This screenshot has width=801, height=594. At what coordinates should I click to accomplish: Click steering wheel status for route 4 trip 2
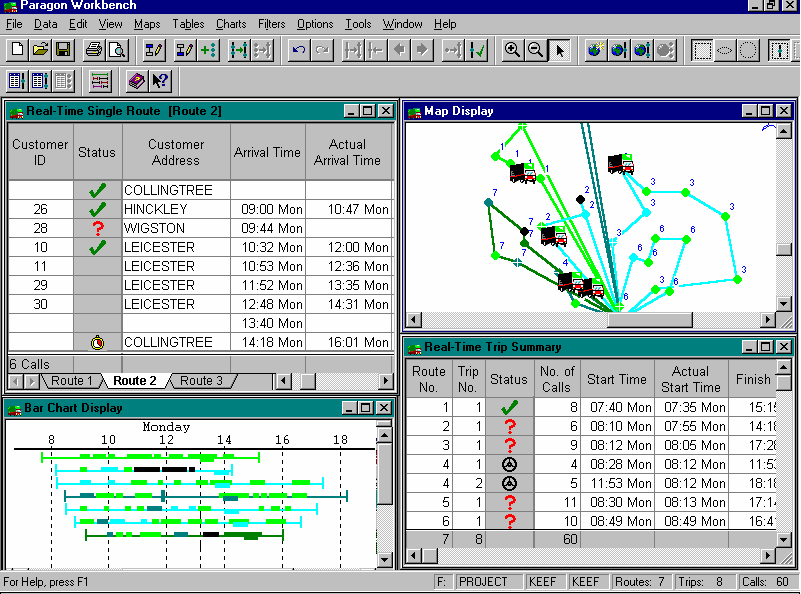pos(509,483)
